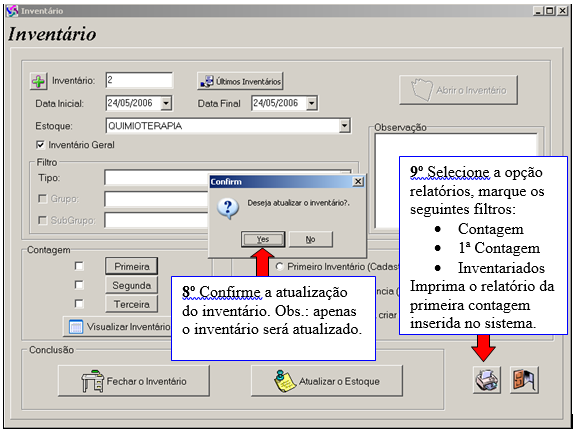Viewport: 576px width, 434px height.
Task: Click the exit door icon
Action: (524, 380)
